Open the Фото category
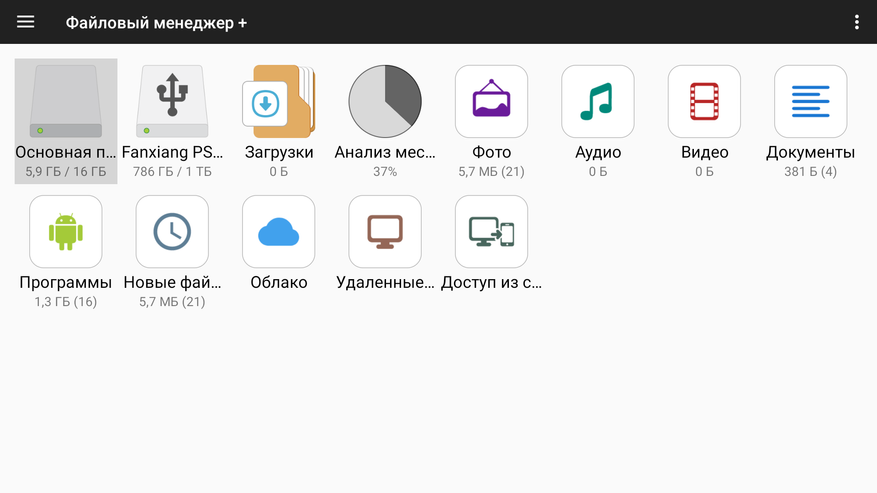 (491, 102)
